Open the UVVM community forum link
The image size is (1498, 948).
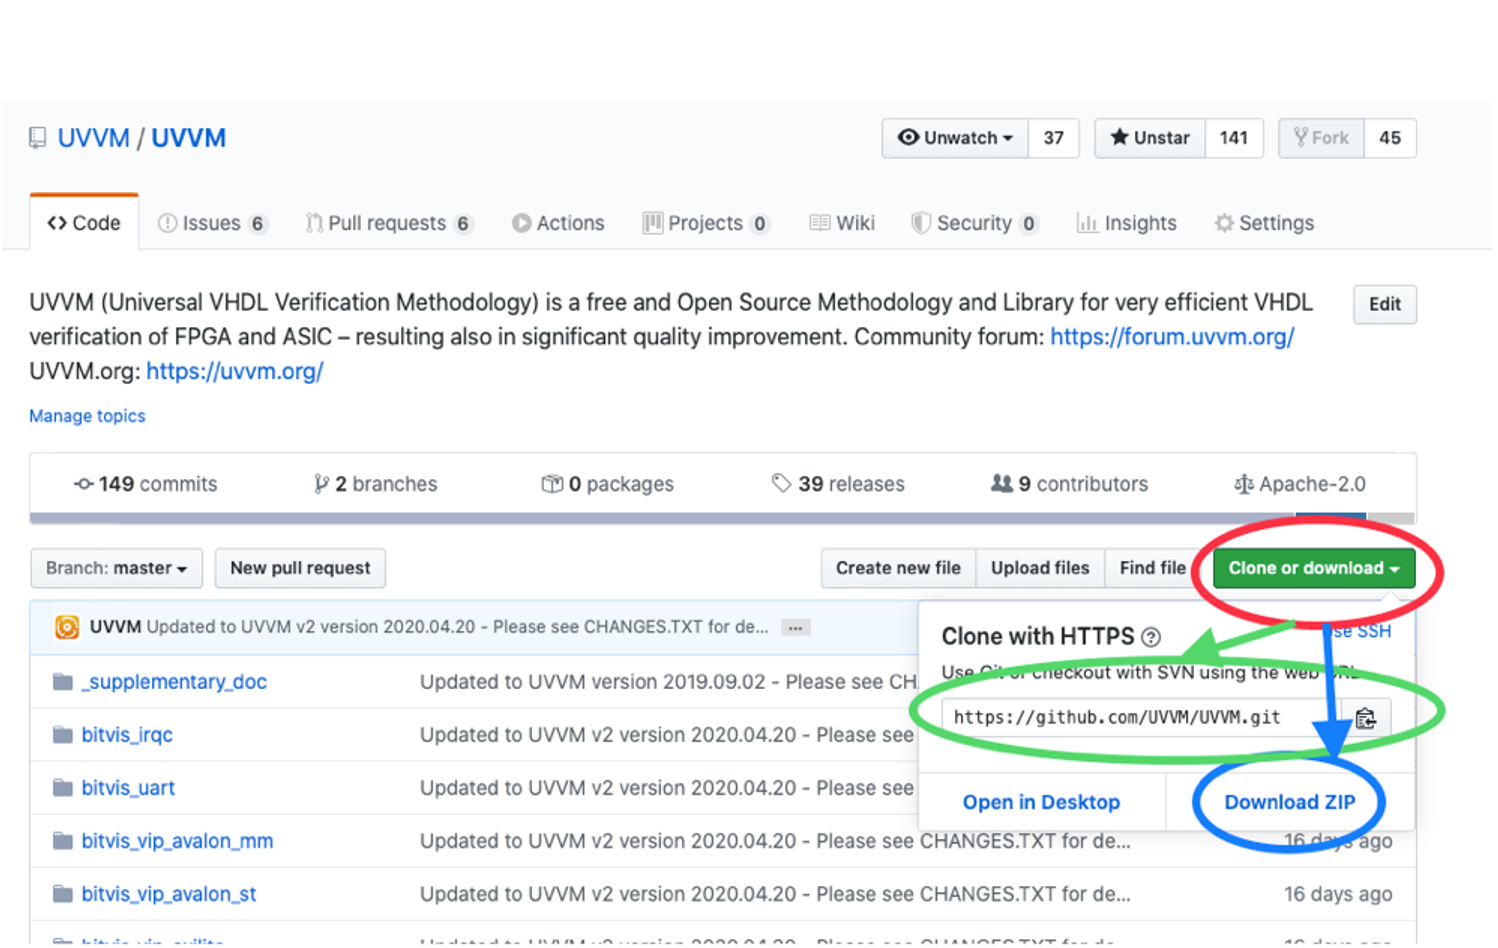[1172, 337]
